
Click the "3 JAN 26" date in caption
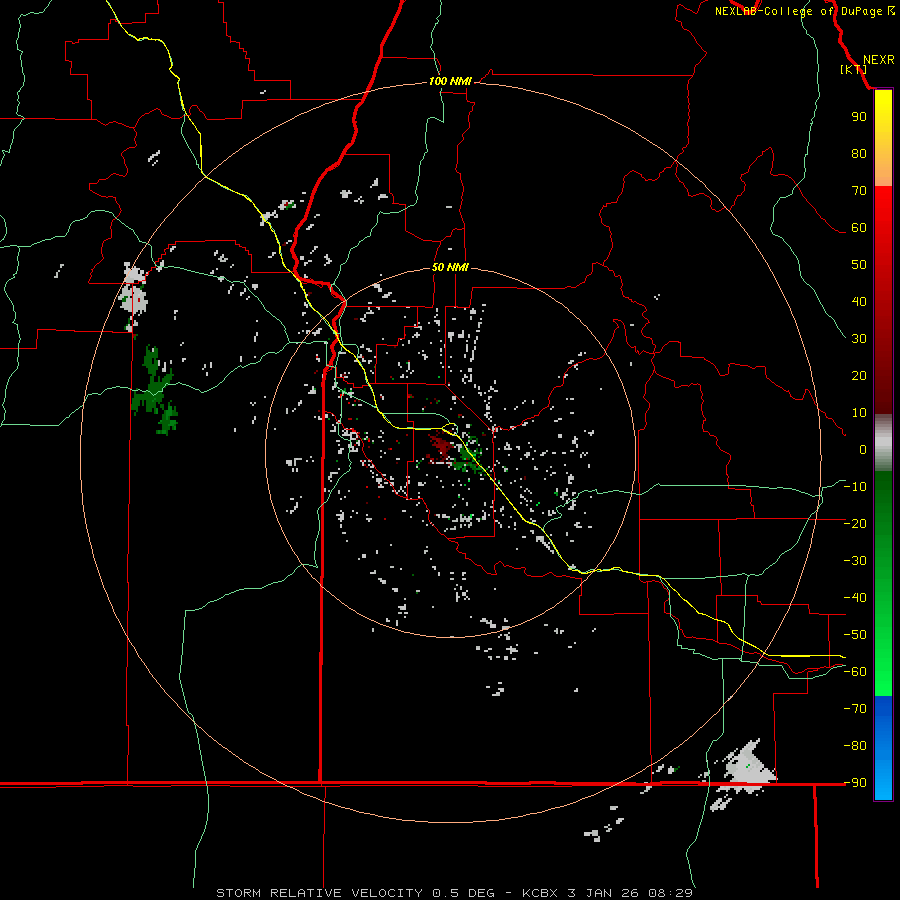click(x=603, y=893)
